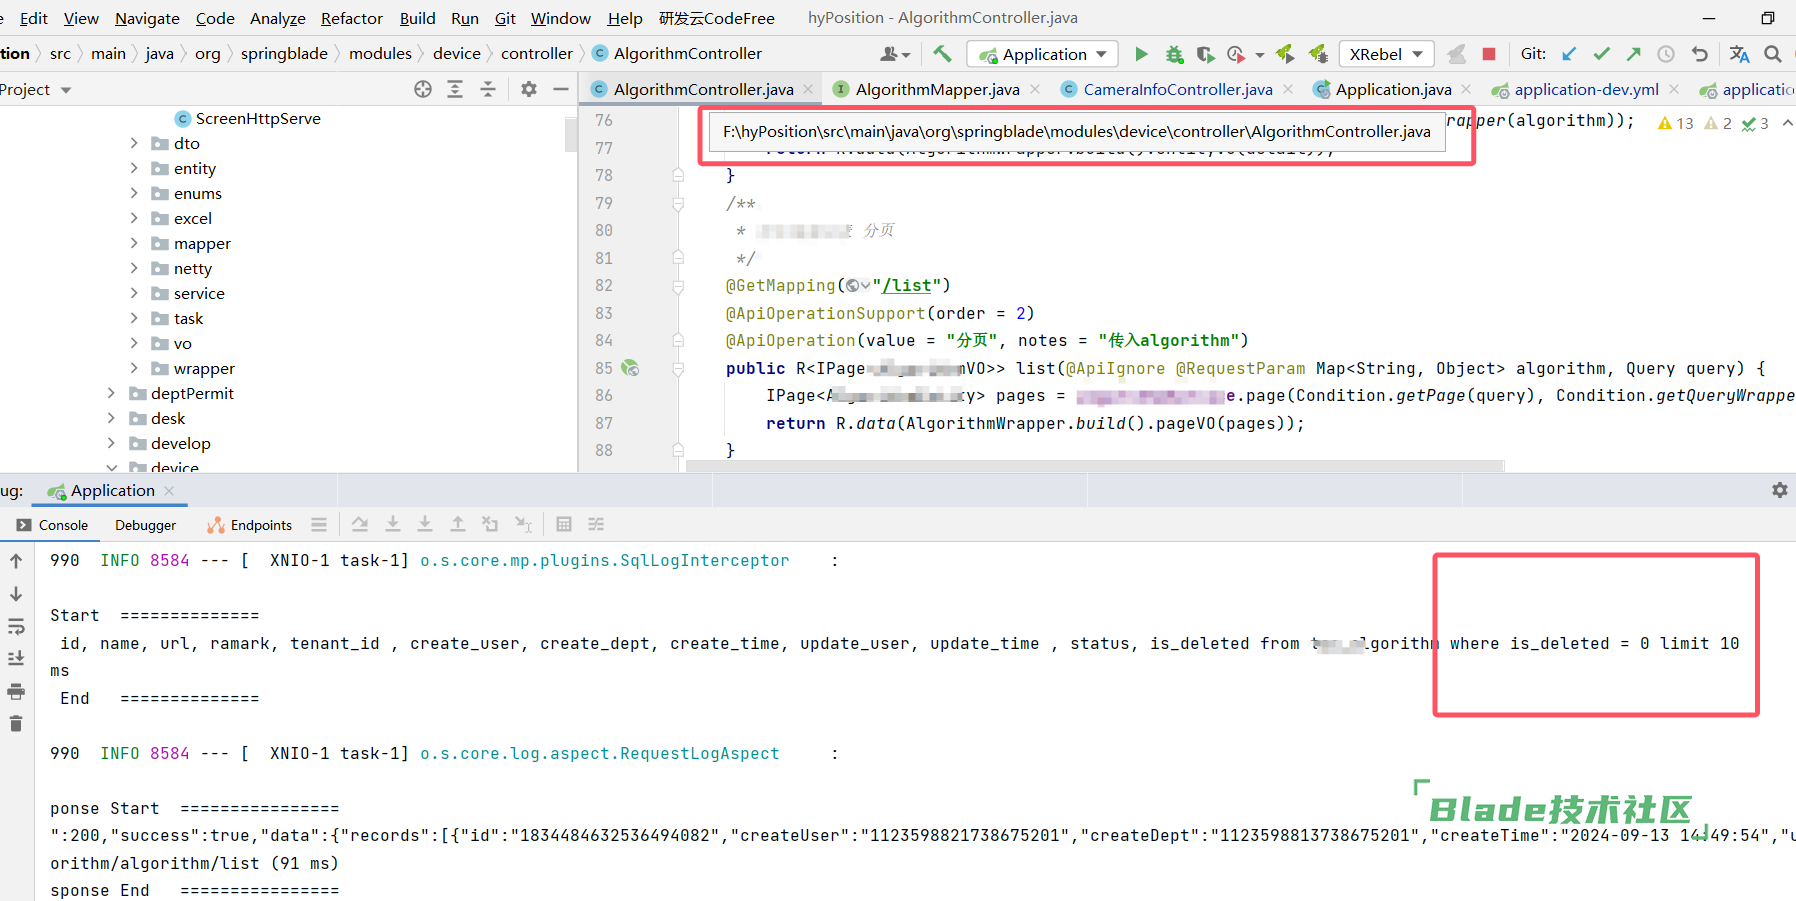Click the /list mapping URL link
Image resolution: width=1796 pixels, height=901 pixels.
906,286
